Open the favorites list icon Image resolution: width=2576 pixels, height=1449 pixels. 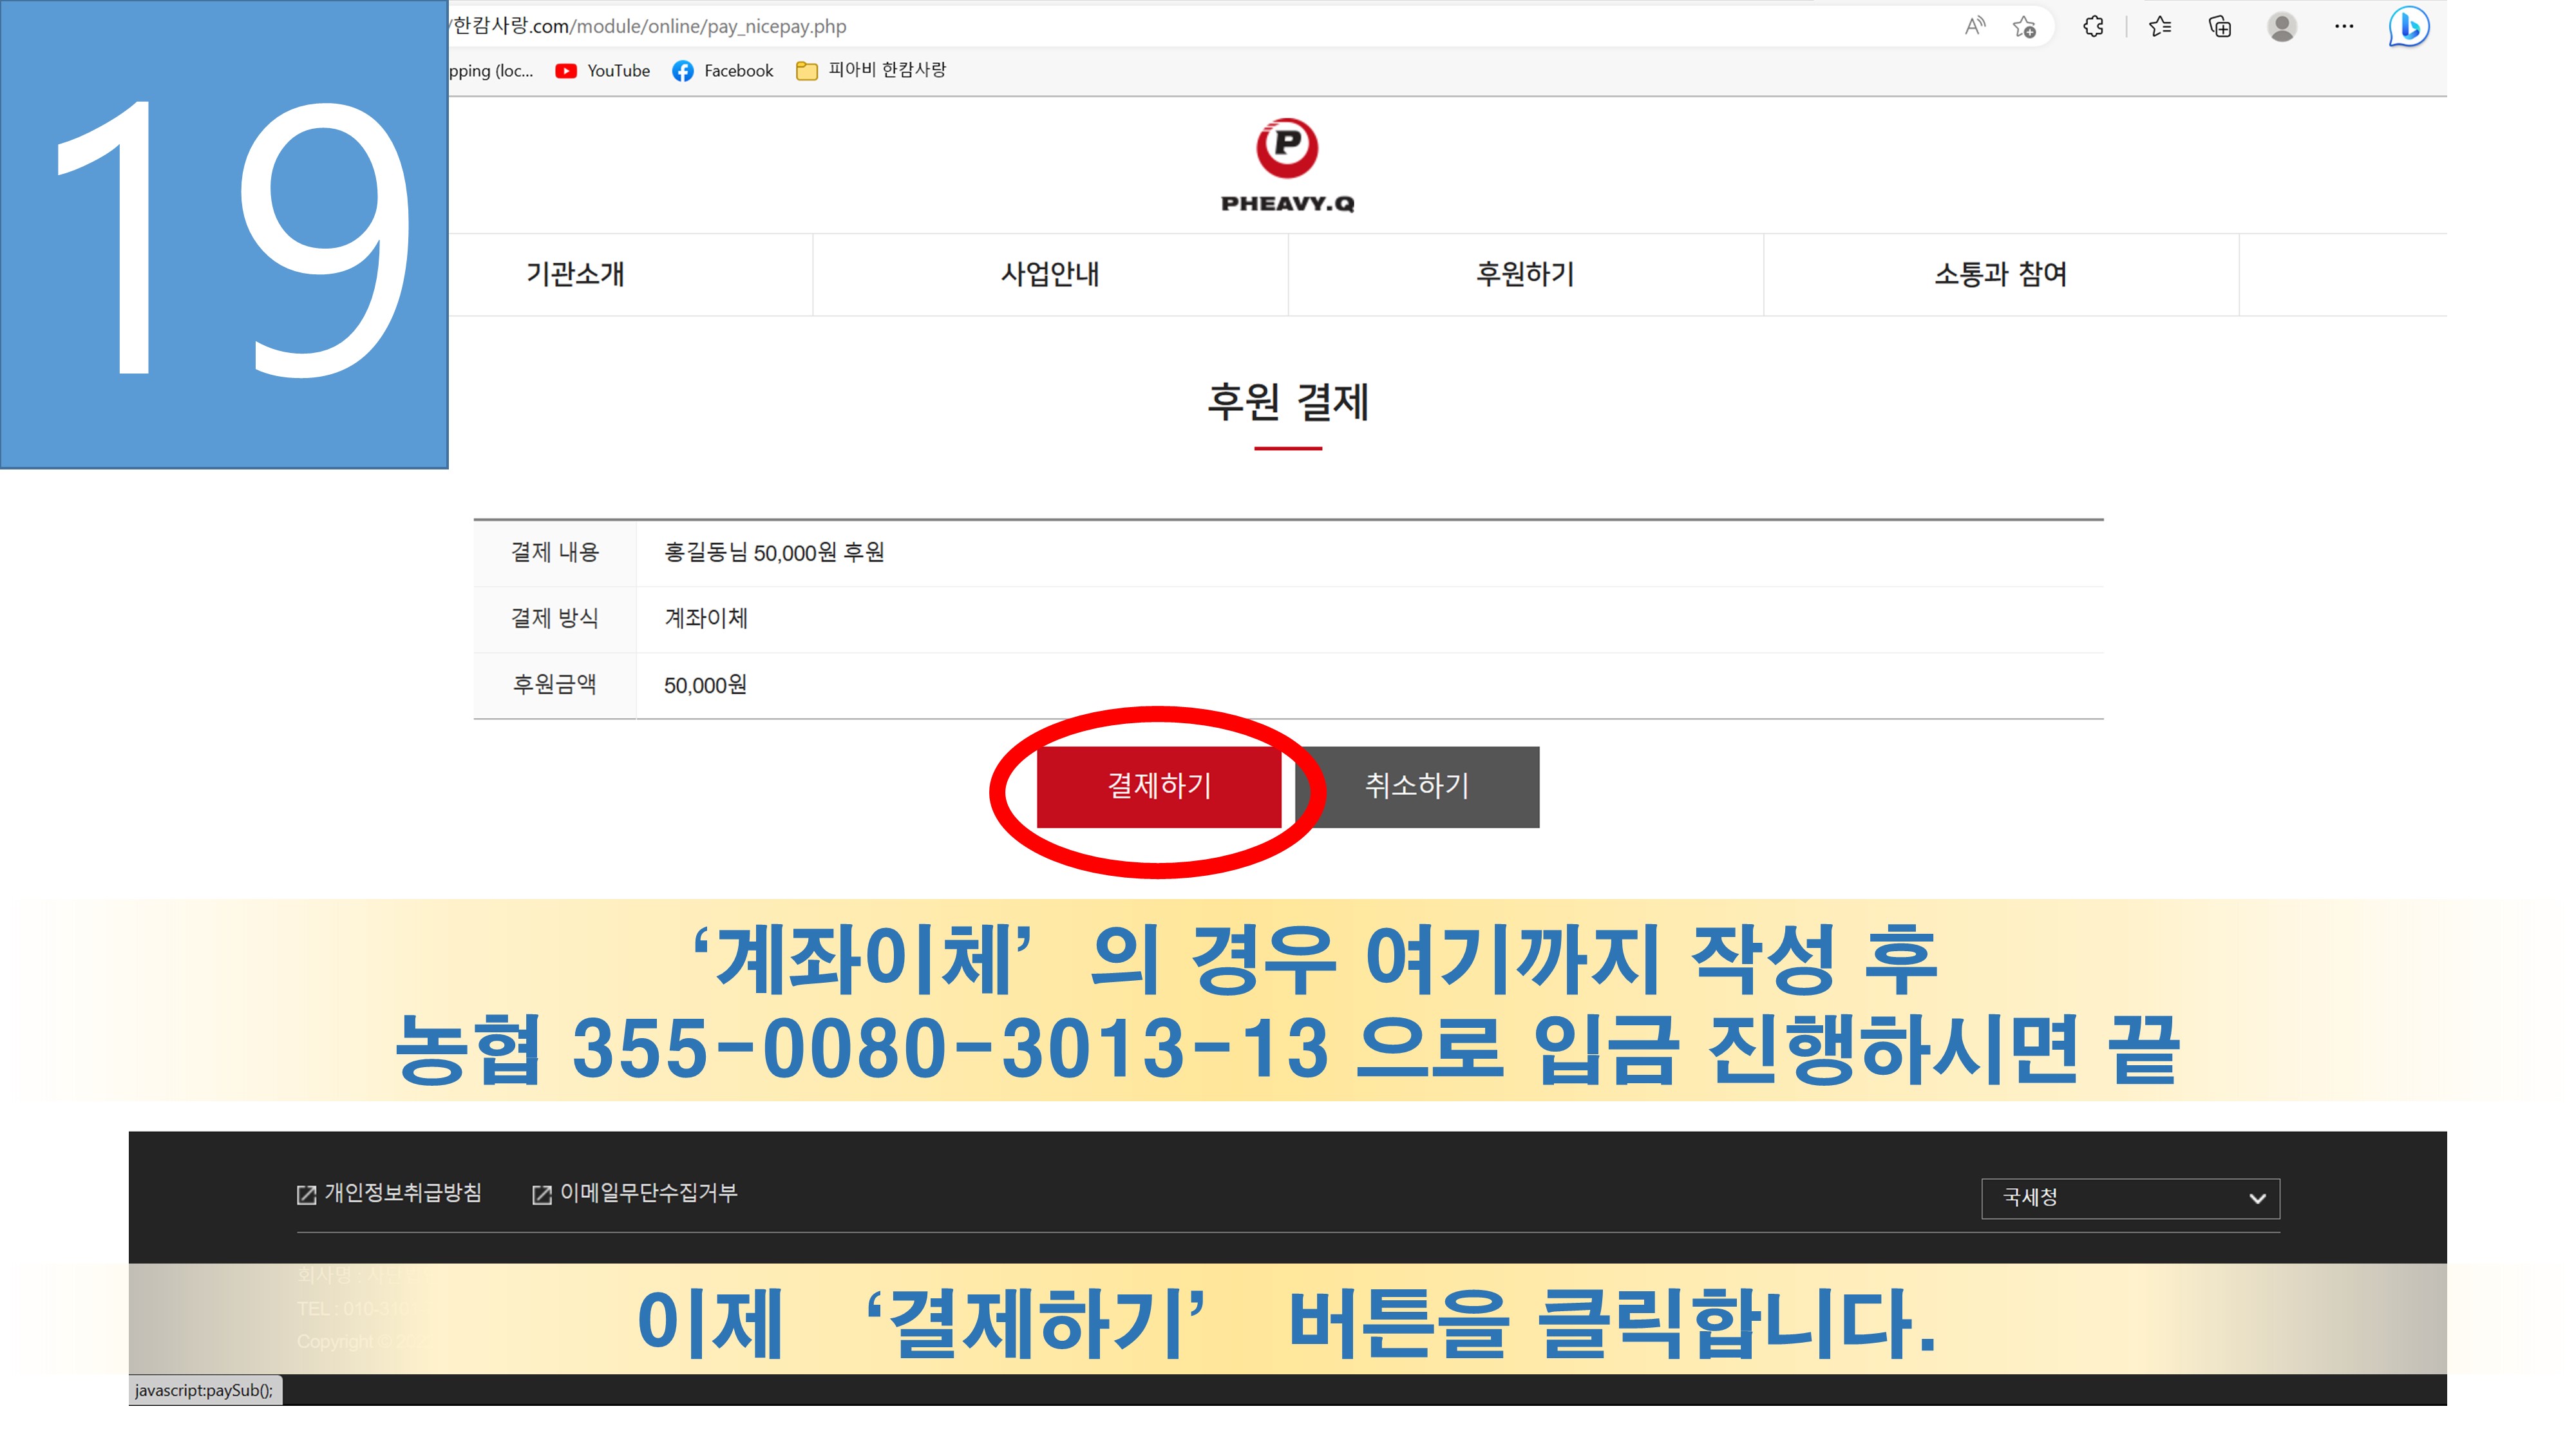click(2160, 27)
